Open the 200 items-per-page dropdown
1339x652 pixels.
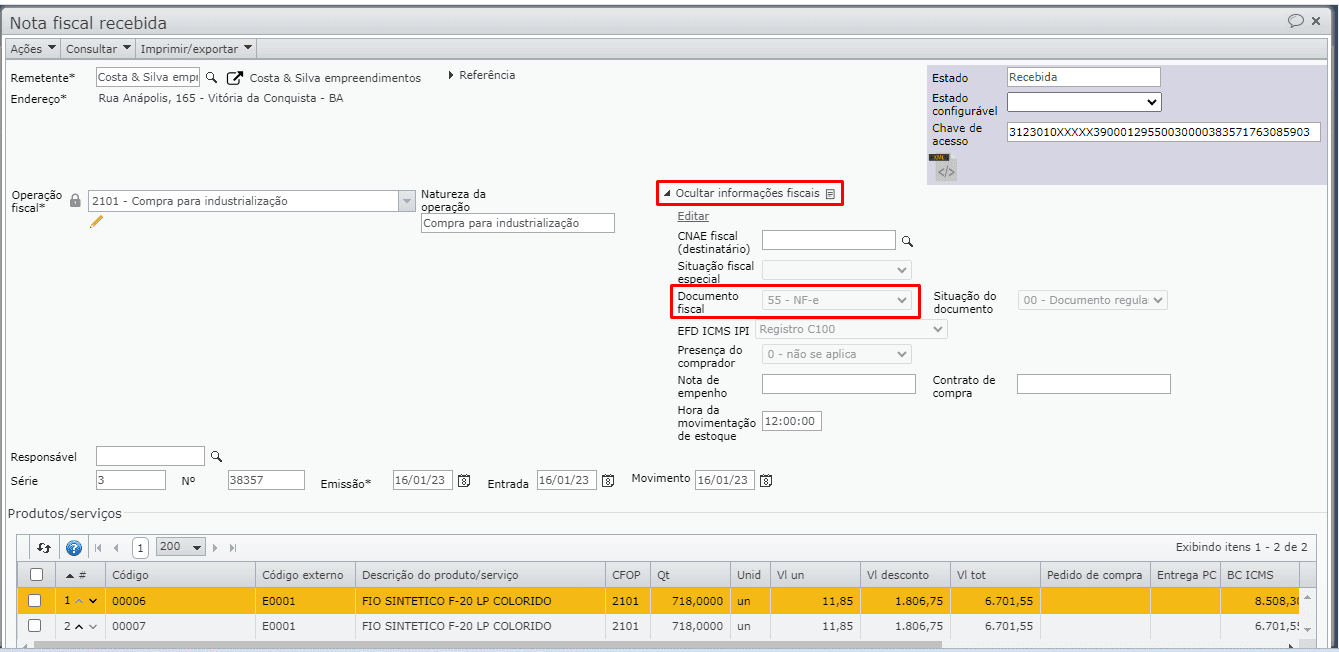click(x=180, y=547)
